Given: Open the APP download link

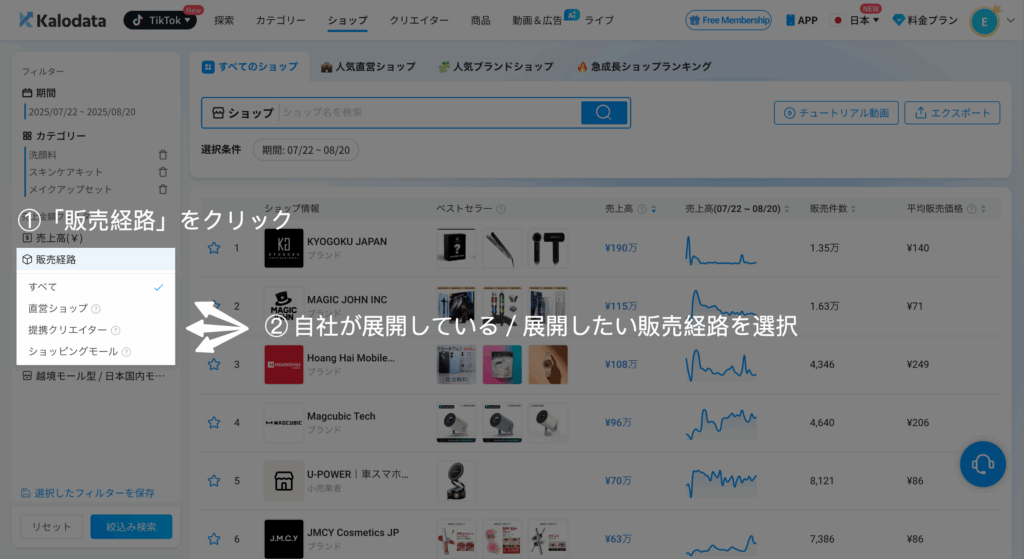Looking at the screenshot, I should pyautogui.click(x=801, y=20).
